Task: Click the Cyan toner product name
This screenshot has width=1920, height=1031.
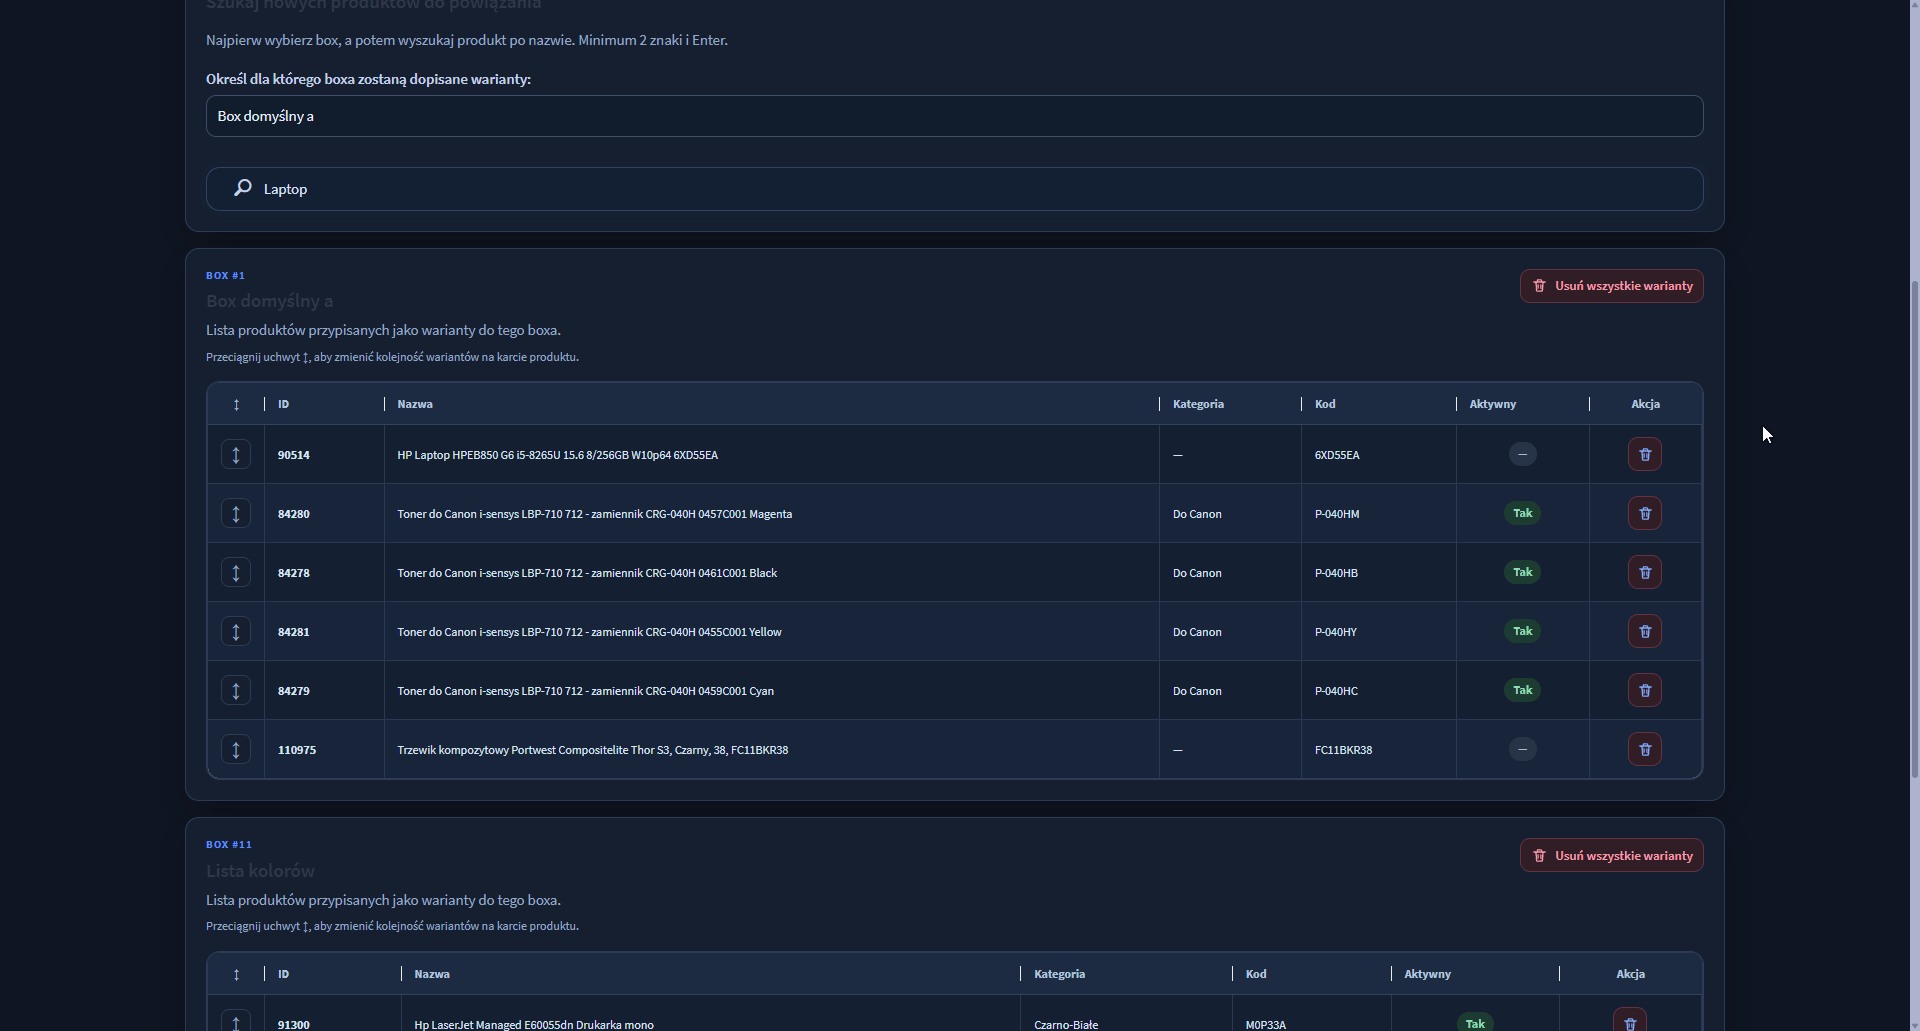Action: click(x=585, y=691)
